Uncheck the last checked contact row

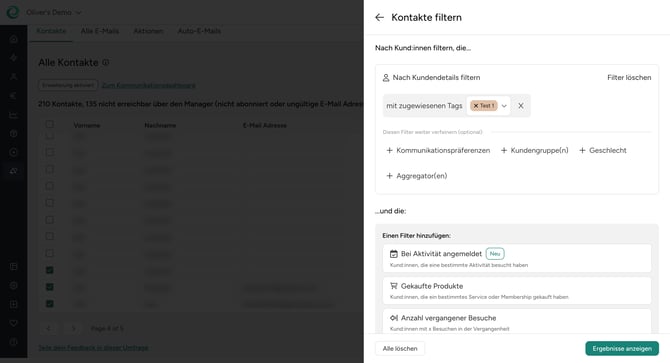50,304
